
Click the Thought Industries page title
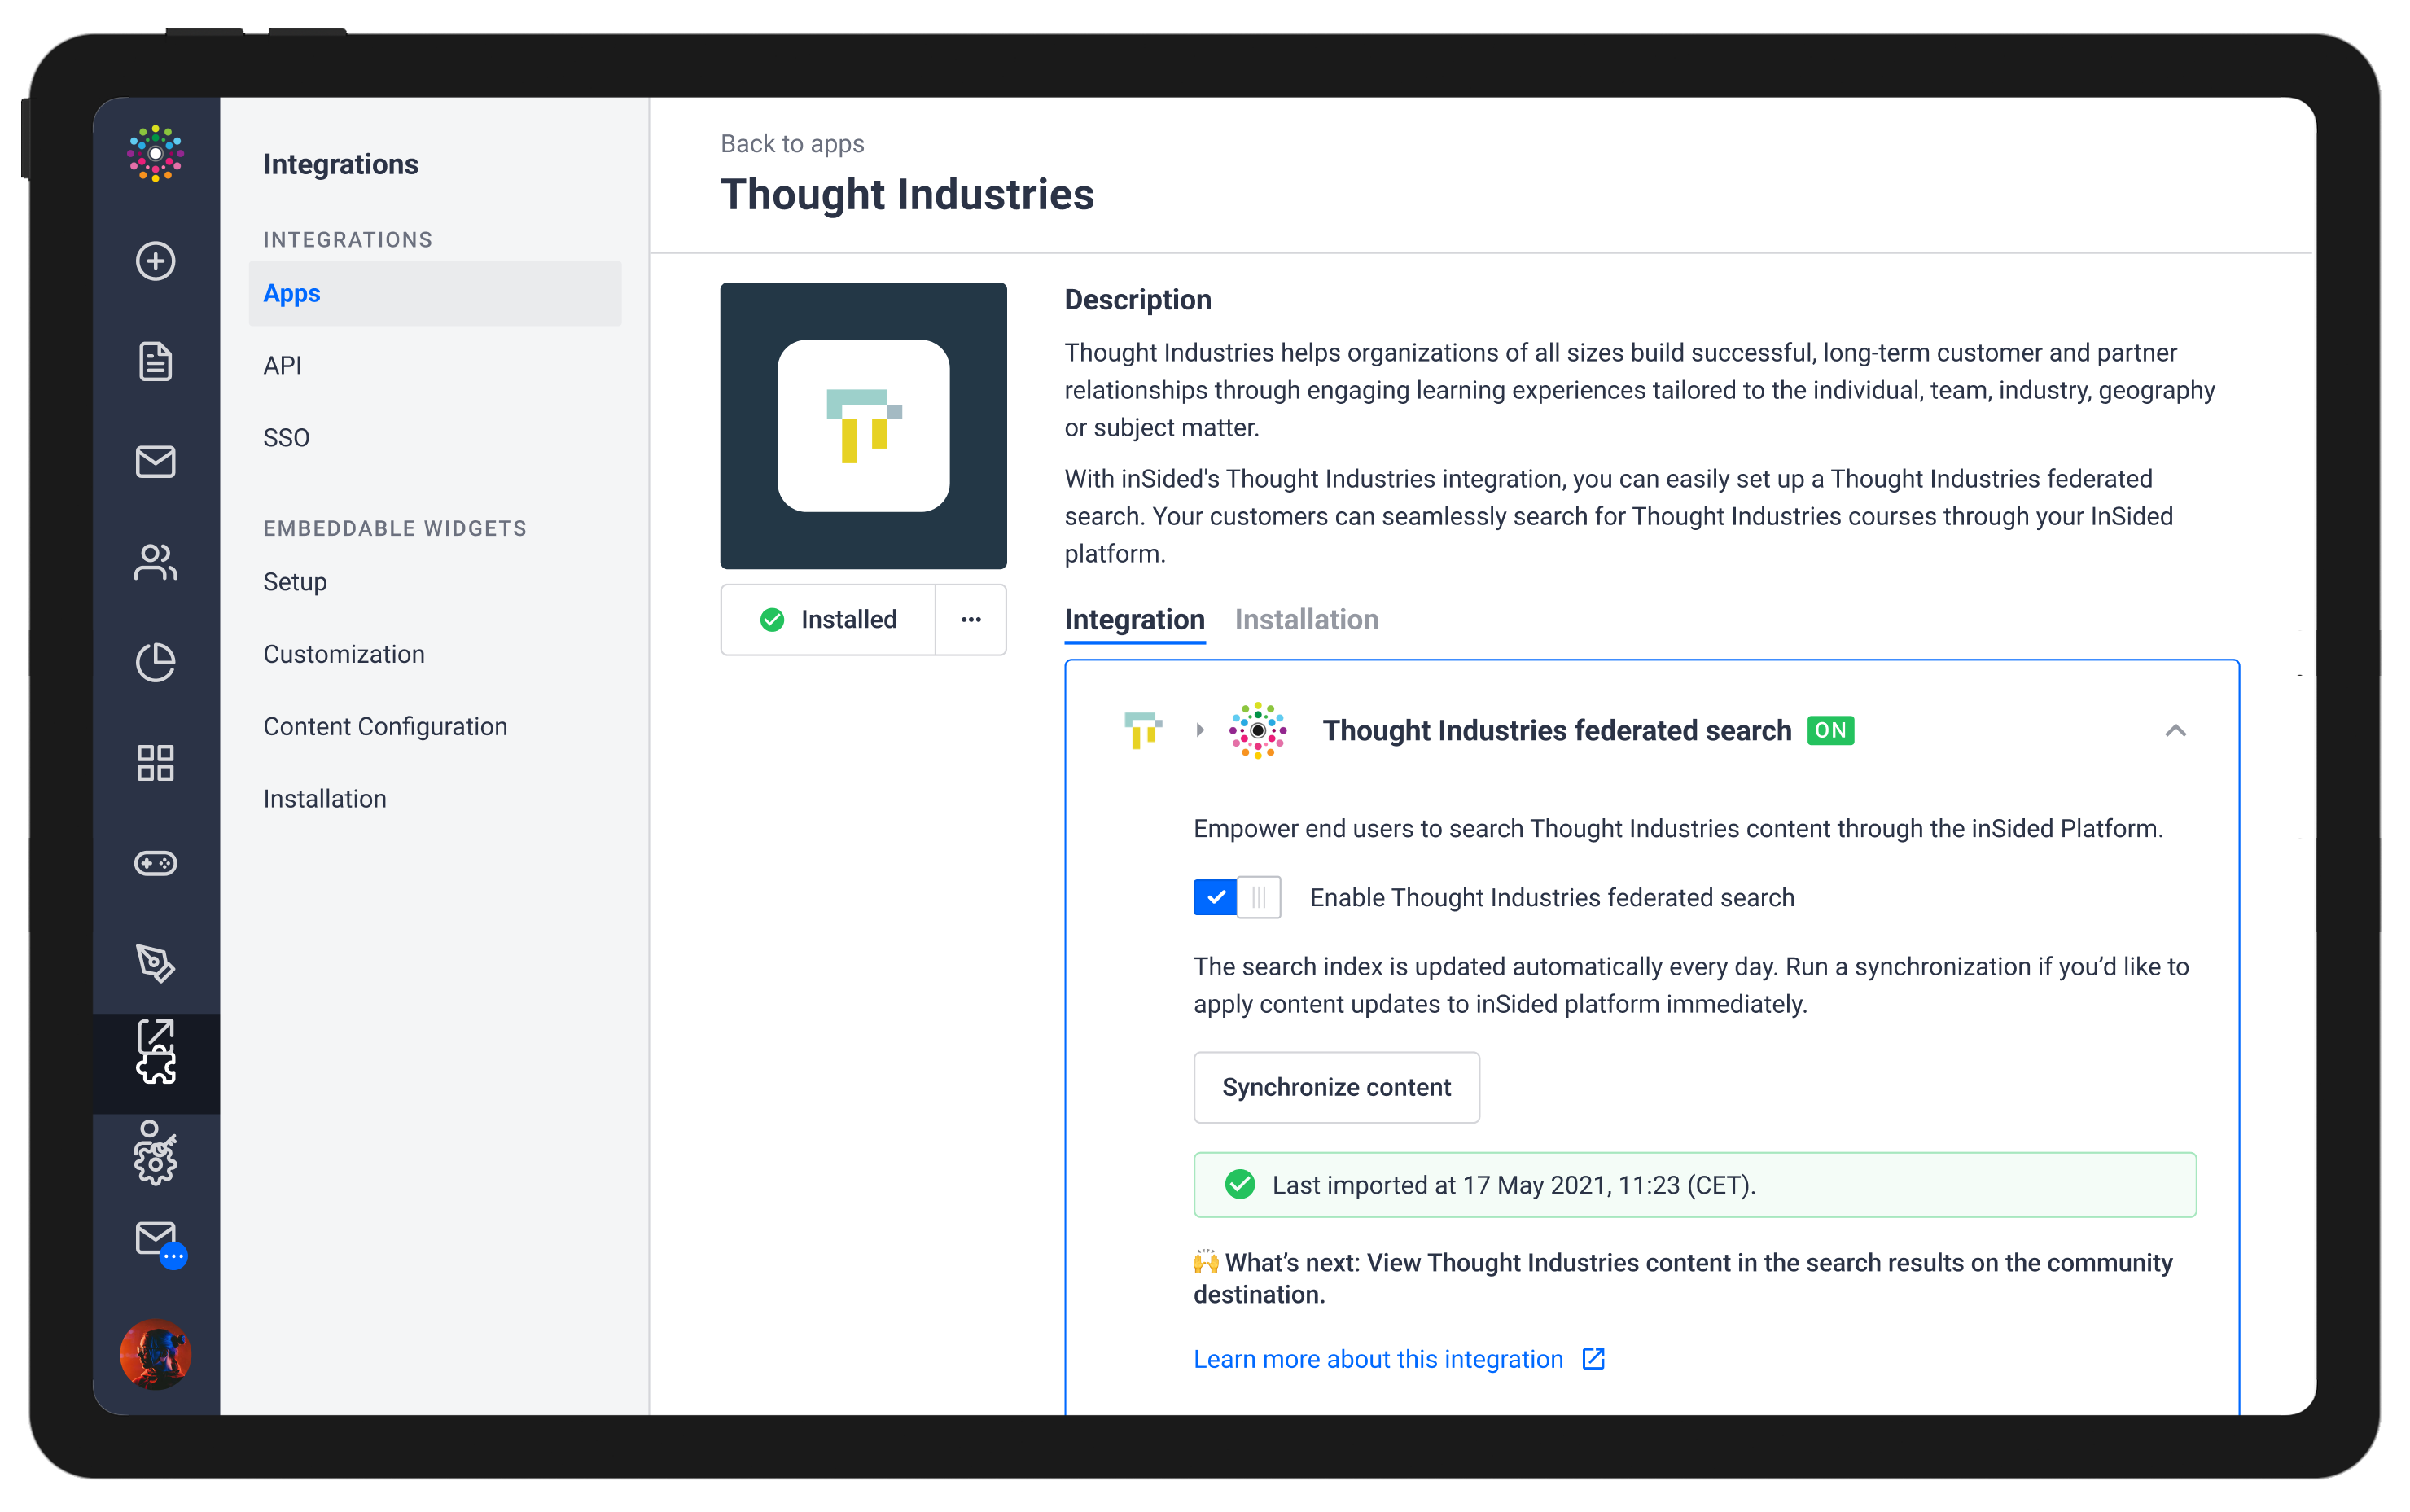tap(907, 194)
